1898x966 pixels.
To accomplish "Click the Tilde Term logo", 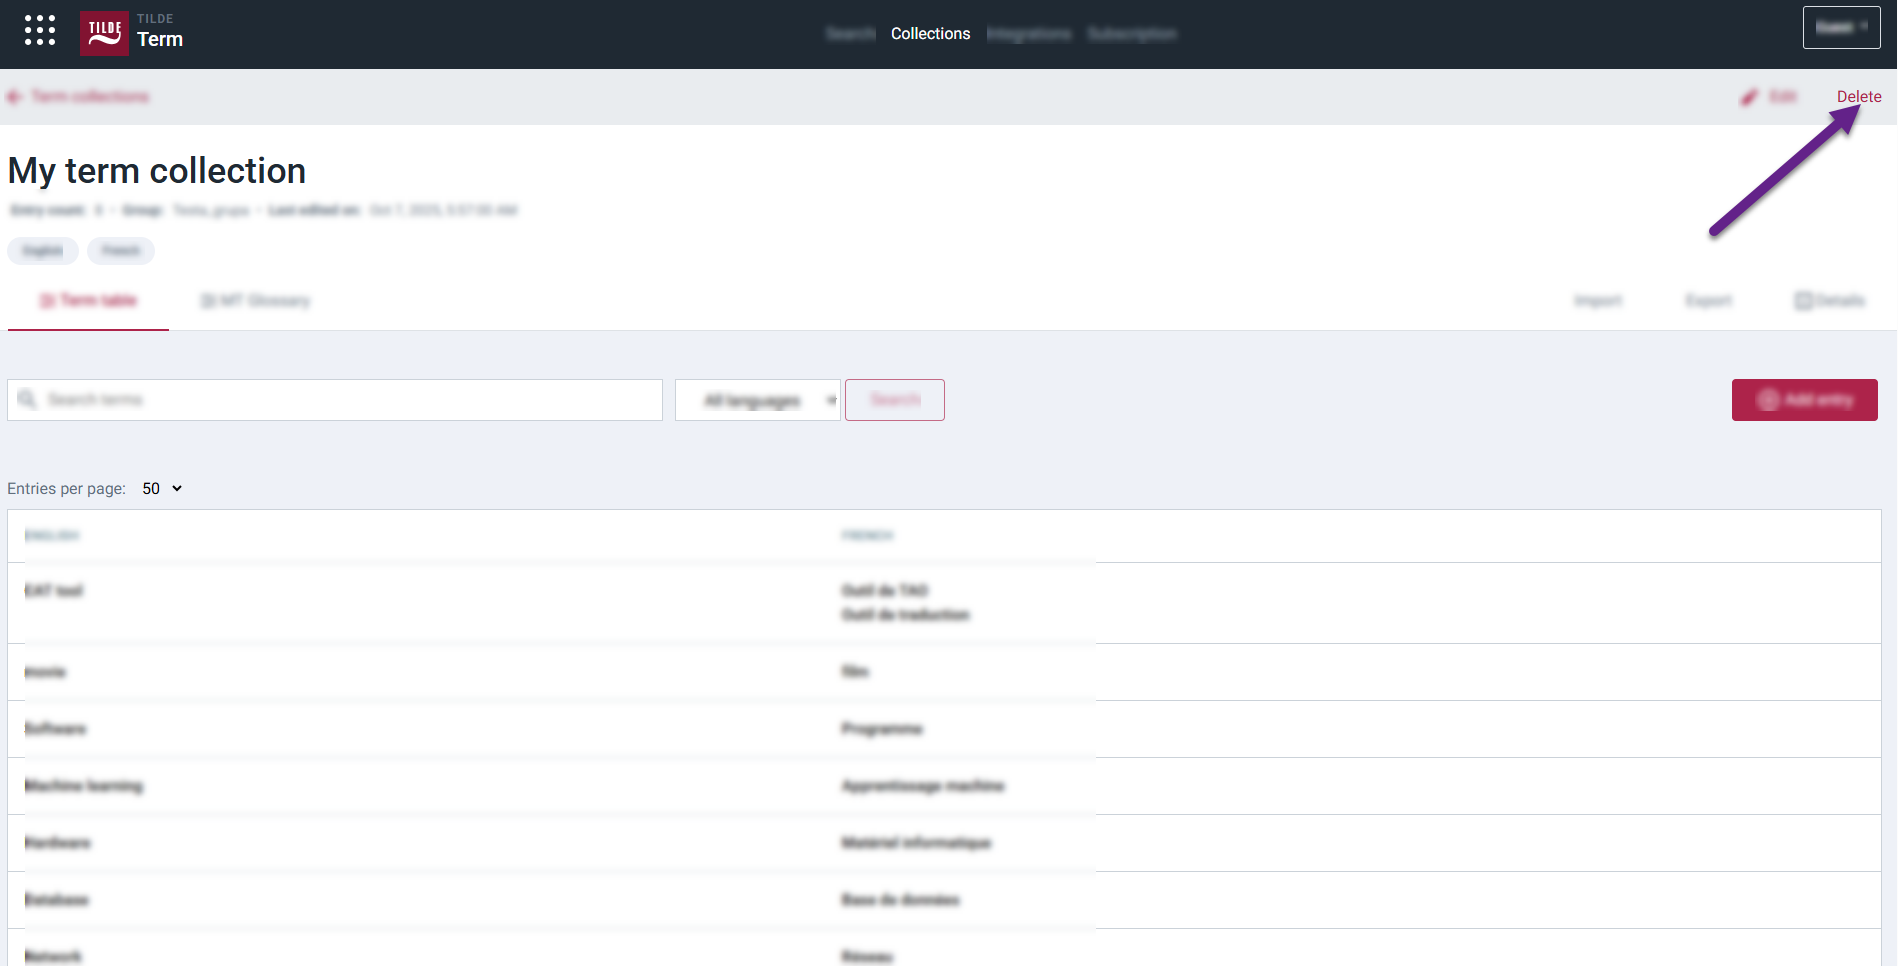I will [104, 33].
